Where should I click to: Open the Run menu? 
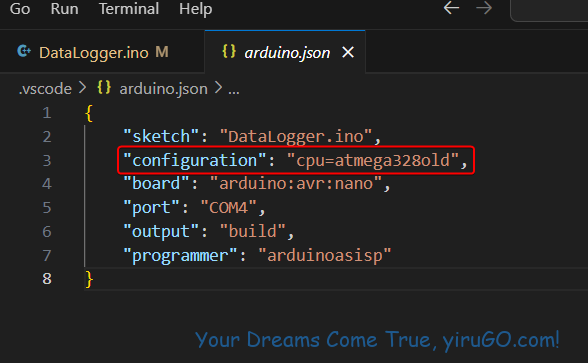64,9
